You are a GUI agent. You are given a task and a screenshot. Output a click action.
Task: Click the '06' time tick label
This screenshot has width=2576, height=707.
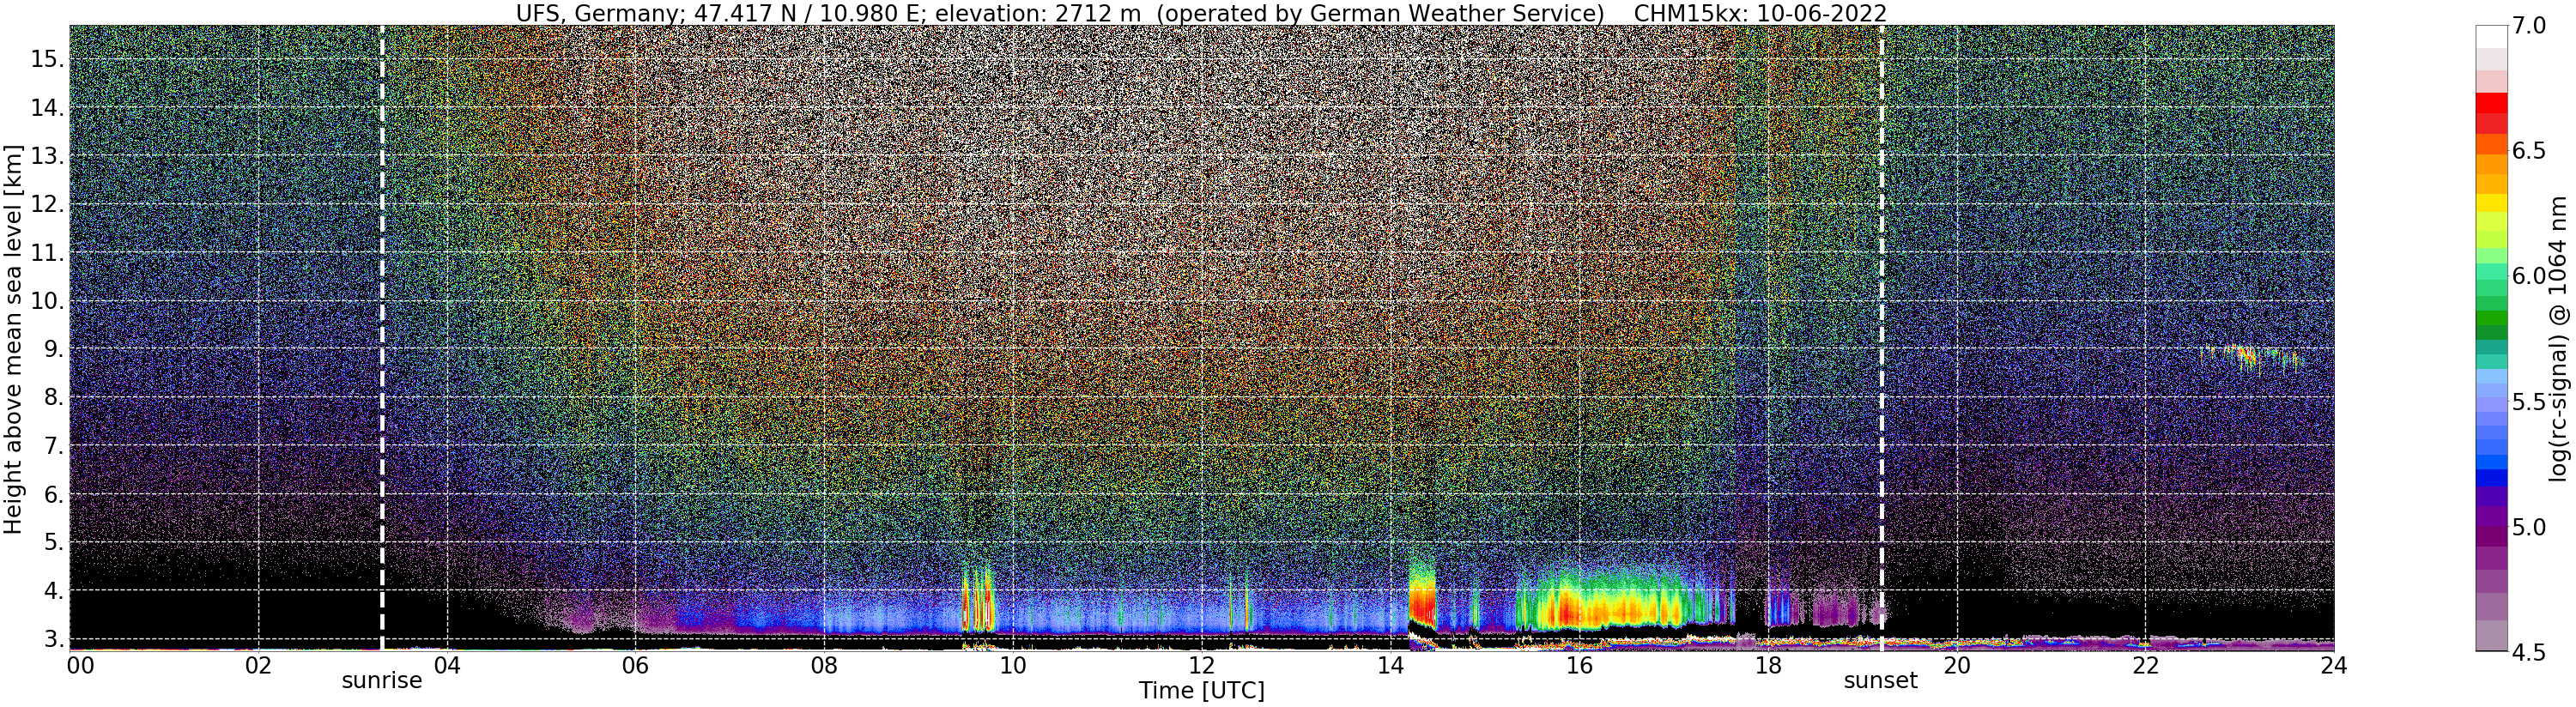(636, 666)
